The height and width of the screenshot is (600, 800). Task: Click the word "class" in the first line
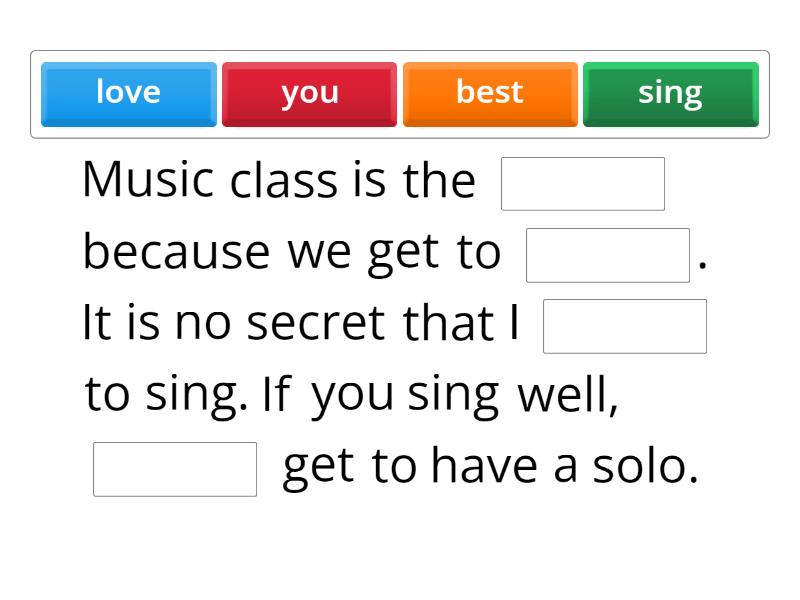pos(283,181)
